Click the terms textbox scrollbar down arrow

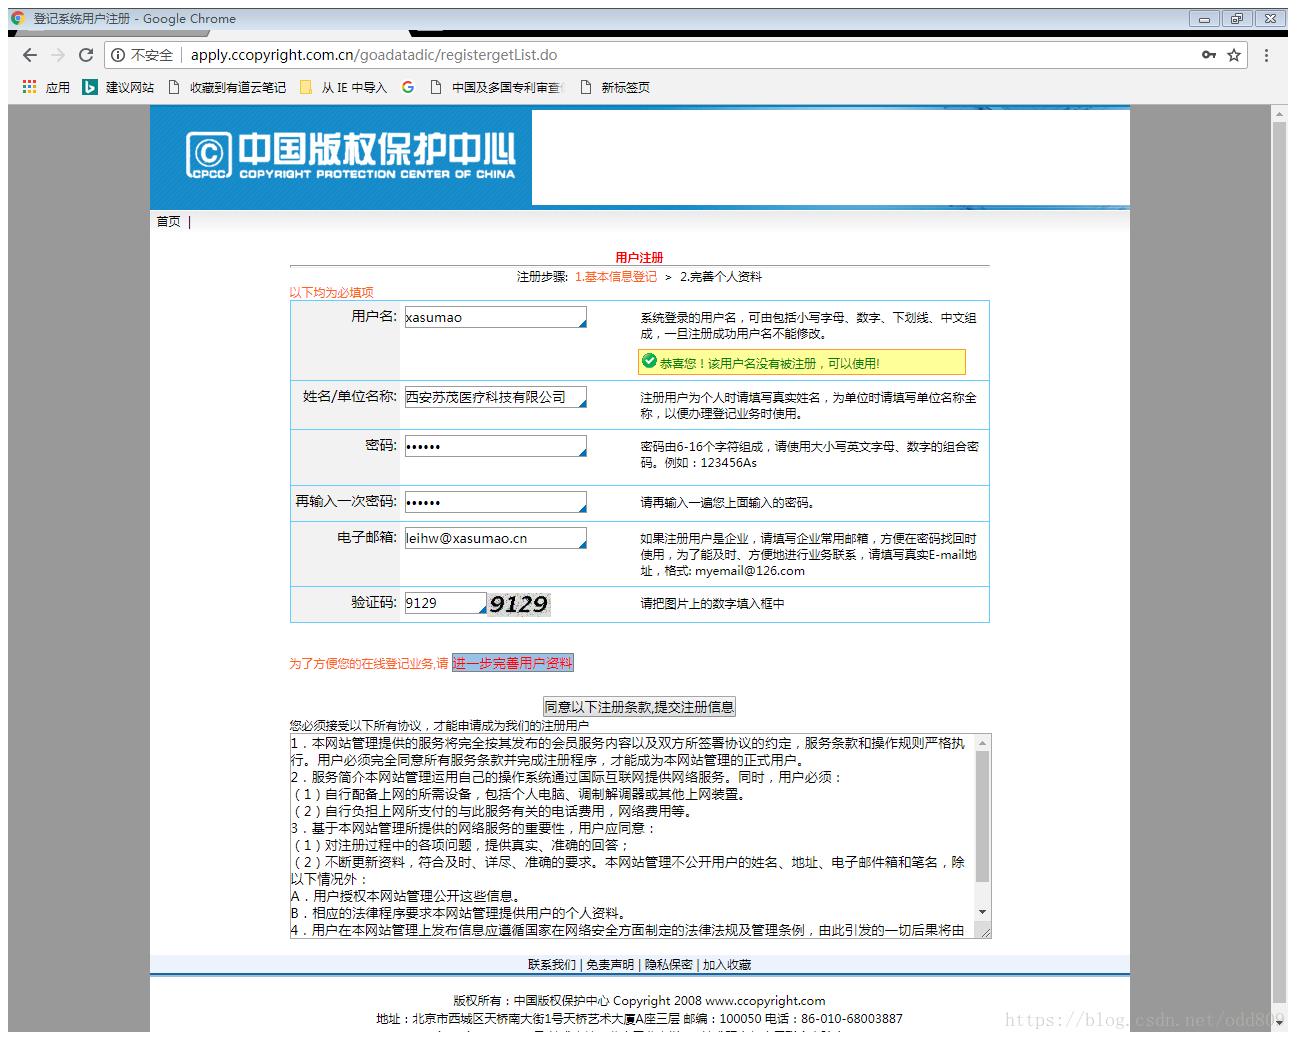(x=982, y=912)
